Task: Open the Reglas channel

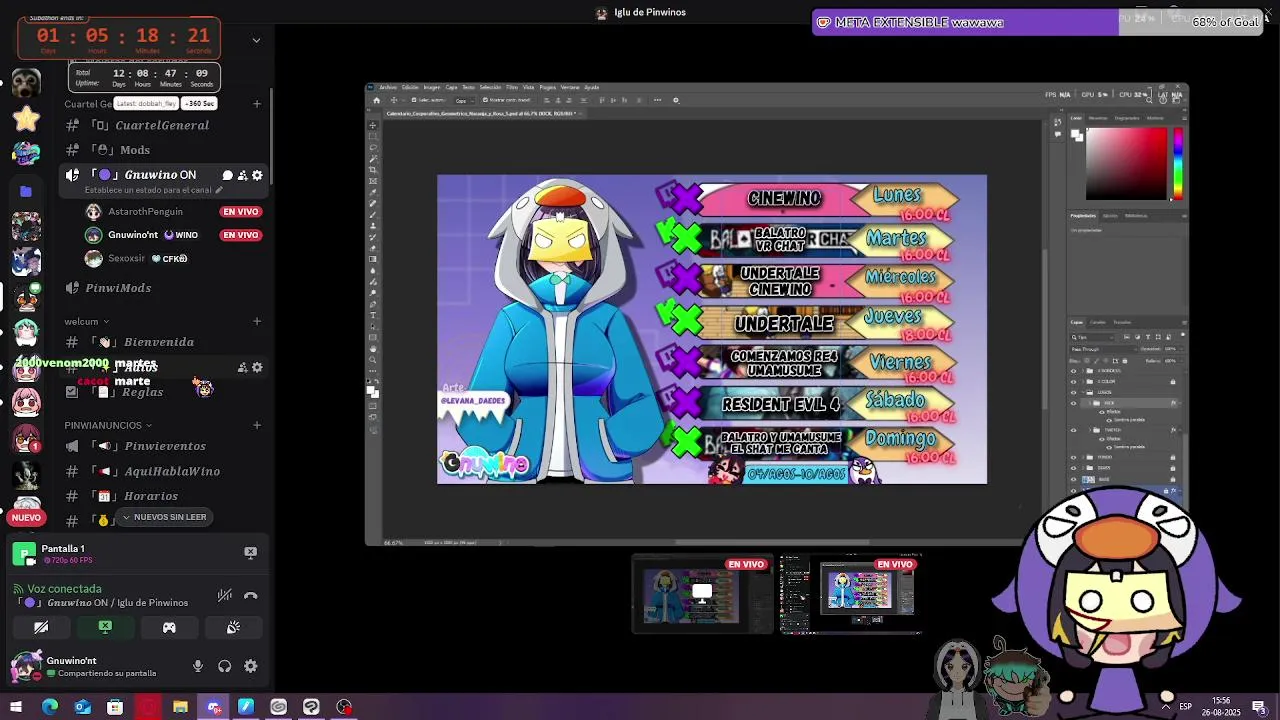Action: pos(143,392)
